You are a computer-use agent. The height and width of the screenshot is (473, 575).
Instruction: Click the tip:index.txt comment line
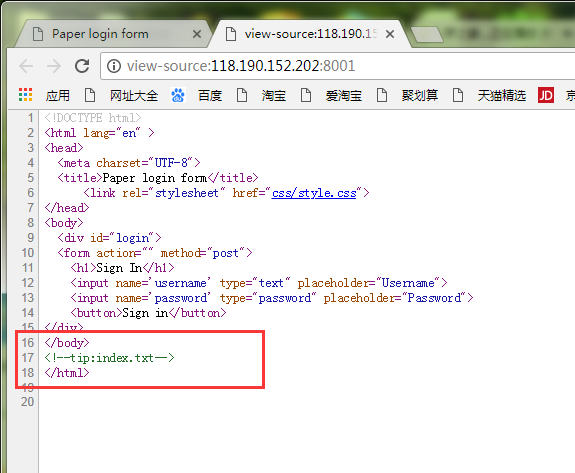tap(110, 358)
